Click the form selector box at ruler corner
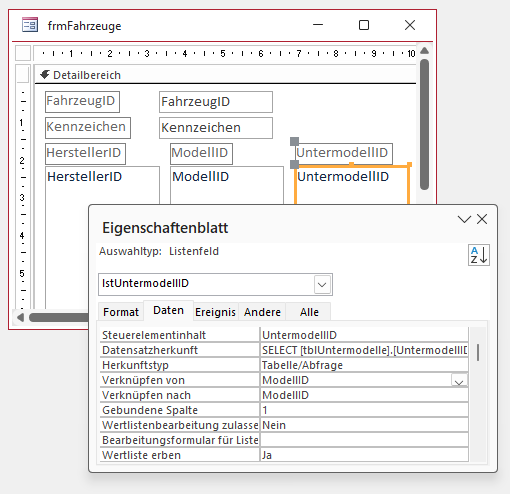 (x=23, y=53)
